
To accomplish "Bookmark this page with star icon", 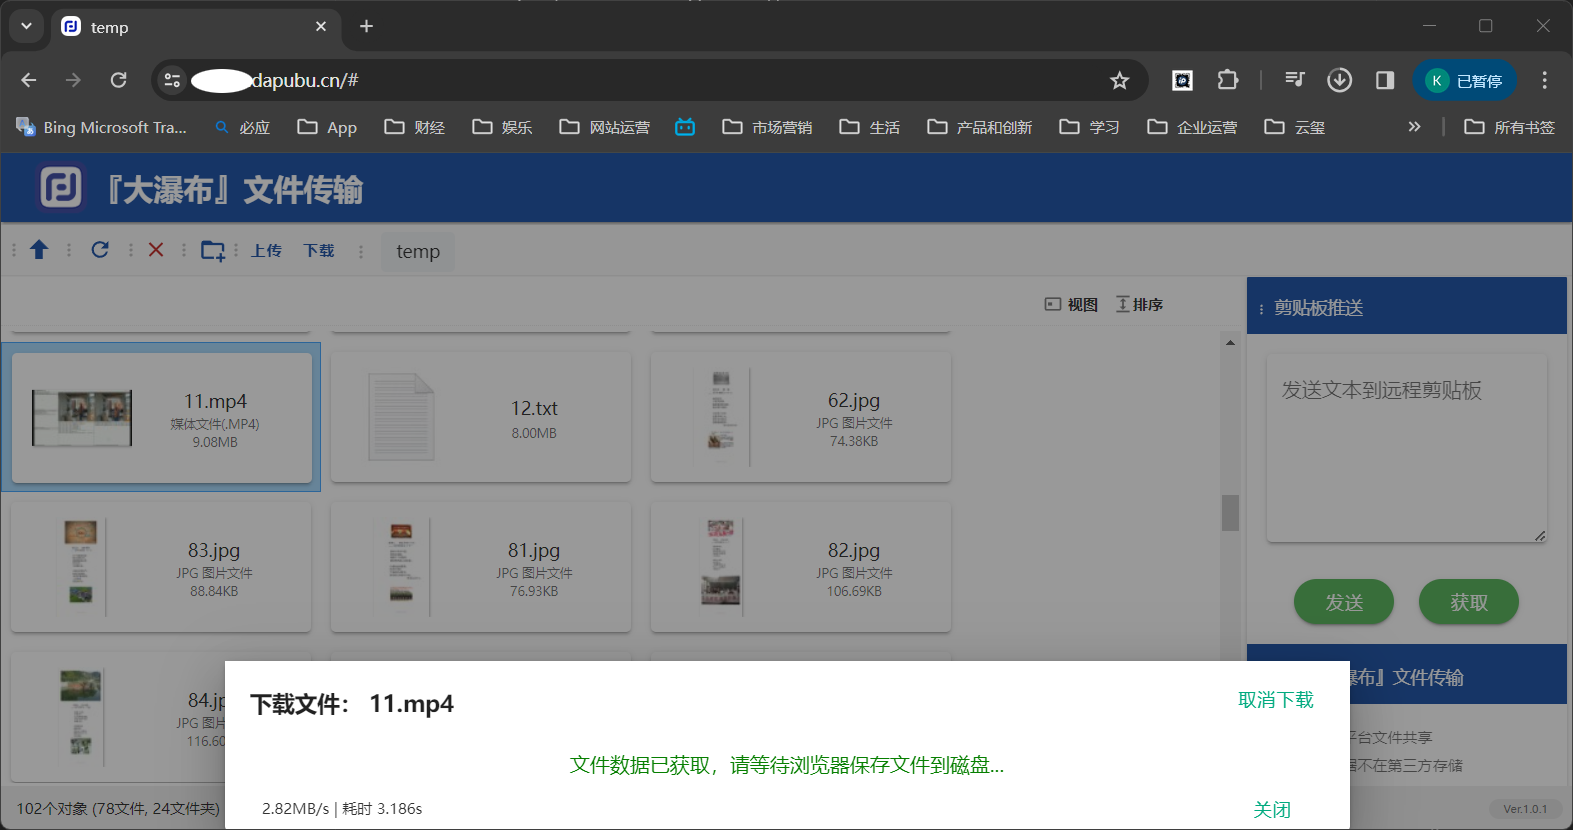I will pyautogui.click(x=1119, y=81).
